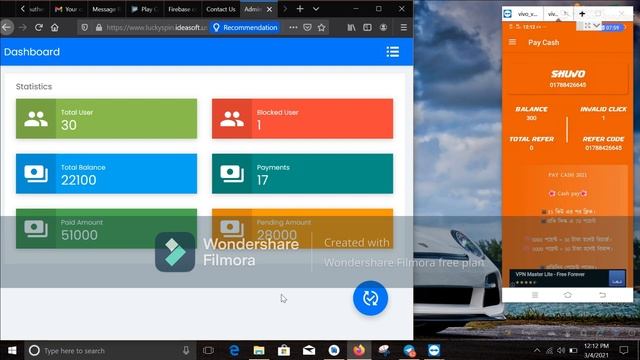Close the Admin tab

pos(269,9)
